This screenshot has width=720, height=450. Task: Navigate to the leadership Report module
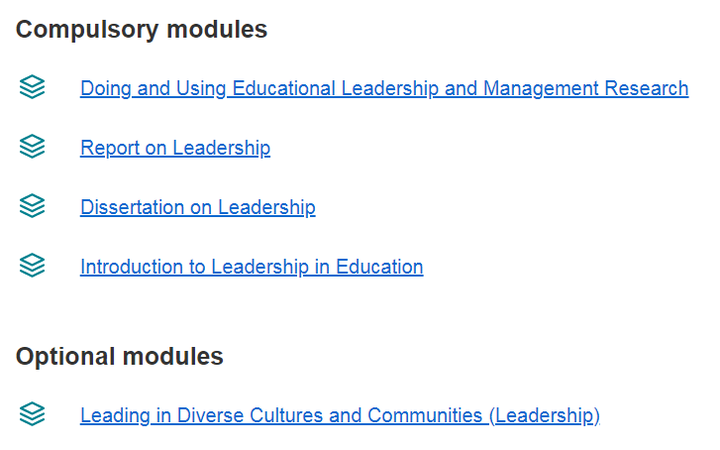pyautogui.click(x=175, y=148)
